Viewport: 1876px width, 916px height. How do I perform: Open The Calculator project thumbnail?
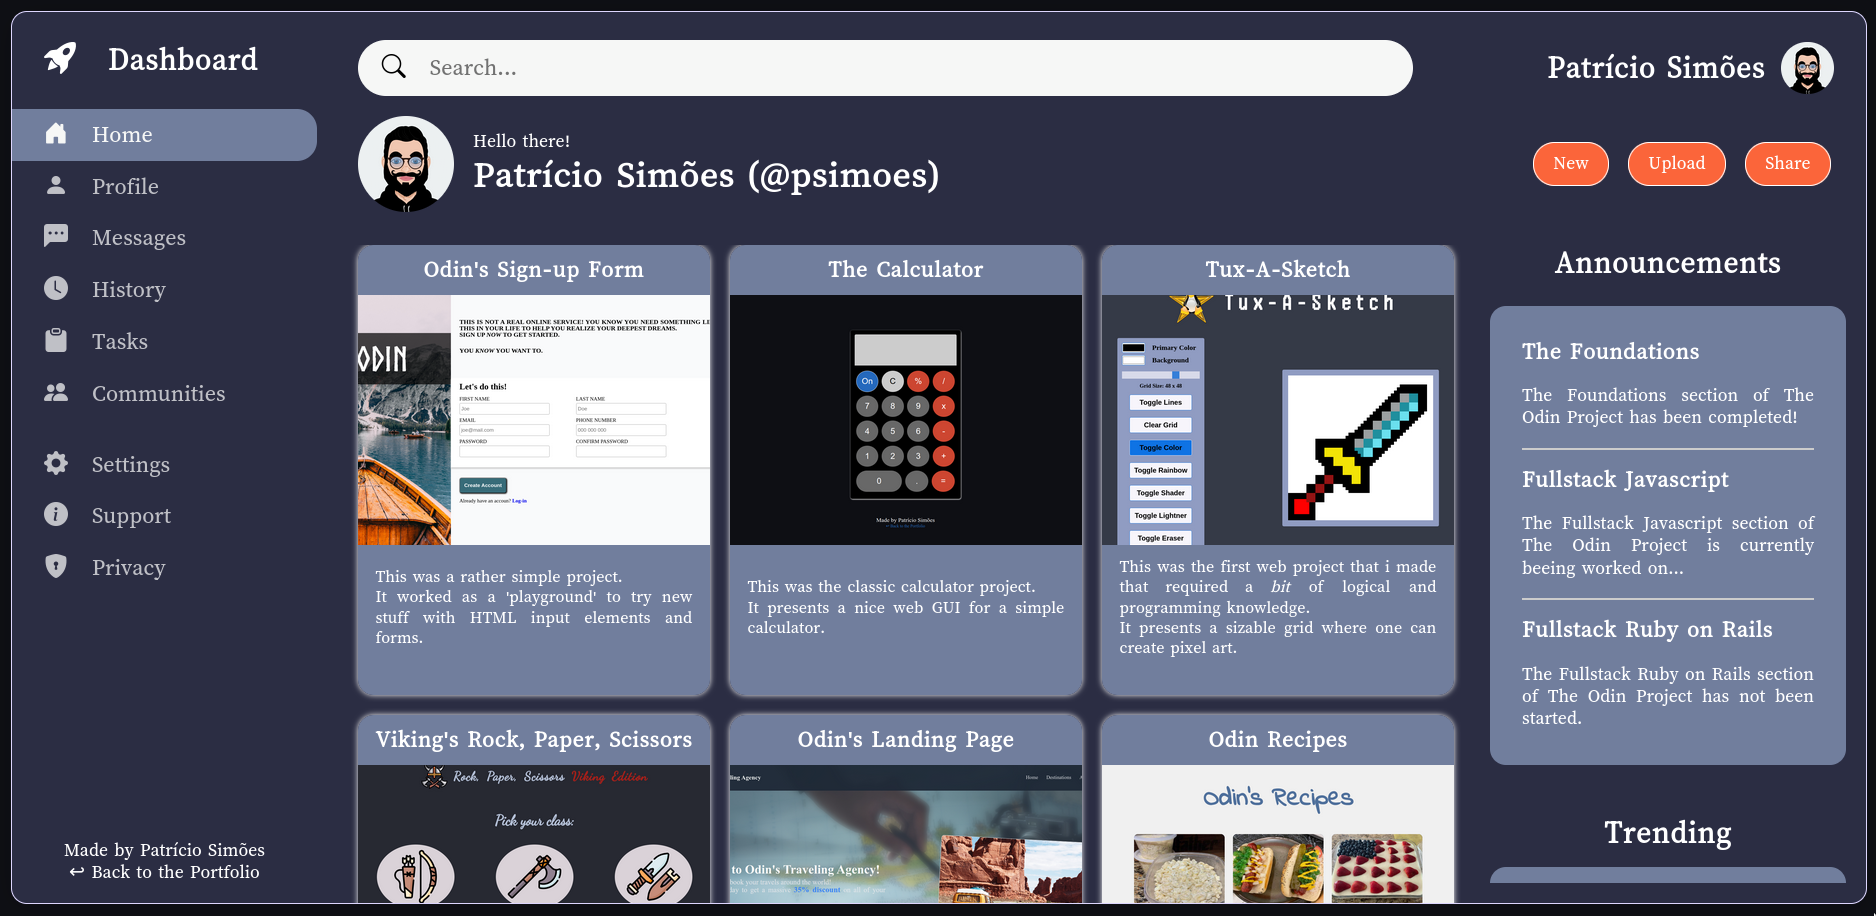pos(905,420)
